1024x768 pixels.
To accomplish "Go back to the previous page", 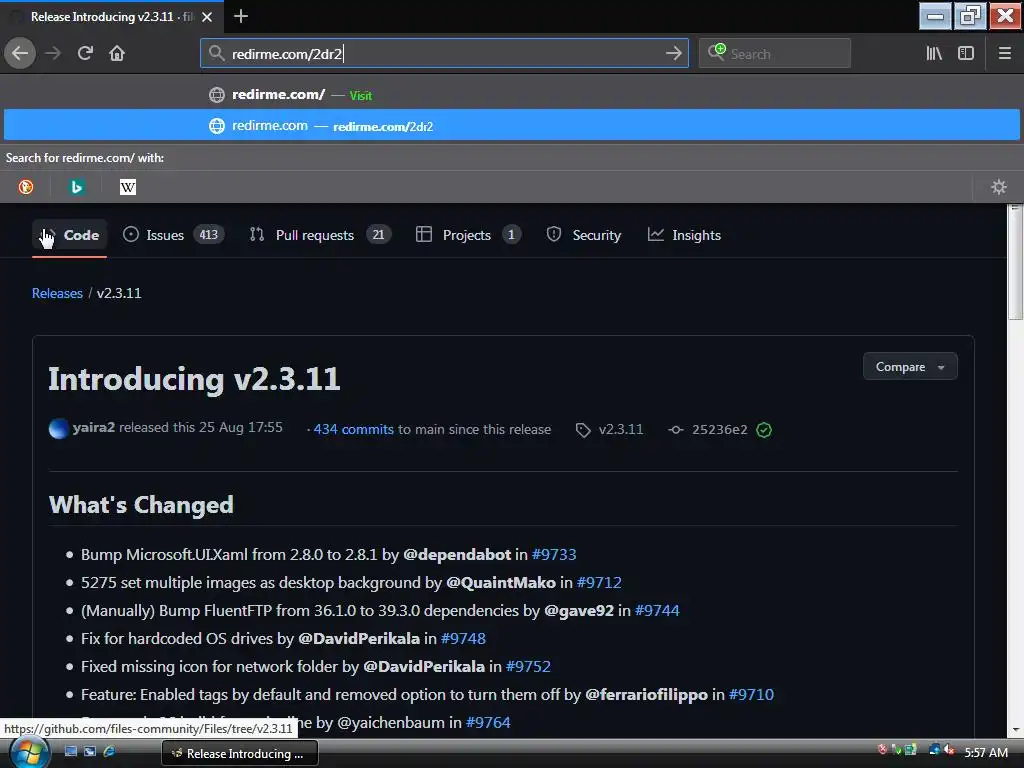I will click(x=20, y=53).
